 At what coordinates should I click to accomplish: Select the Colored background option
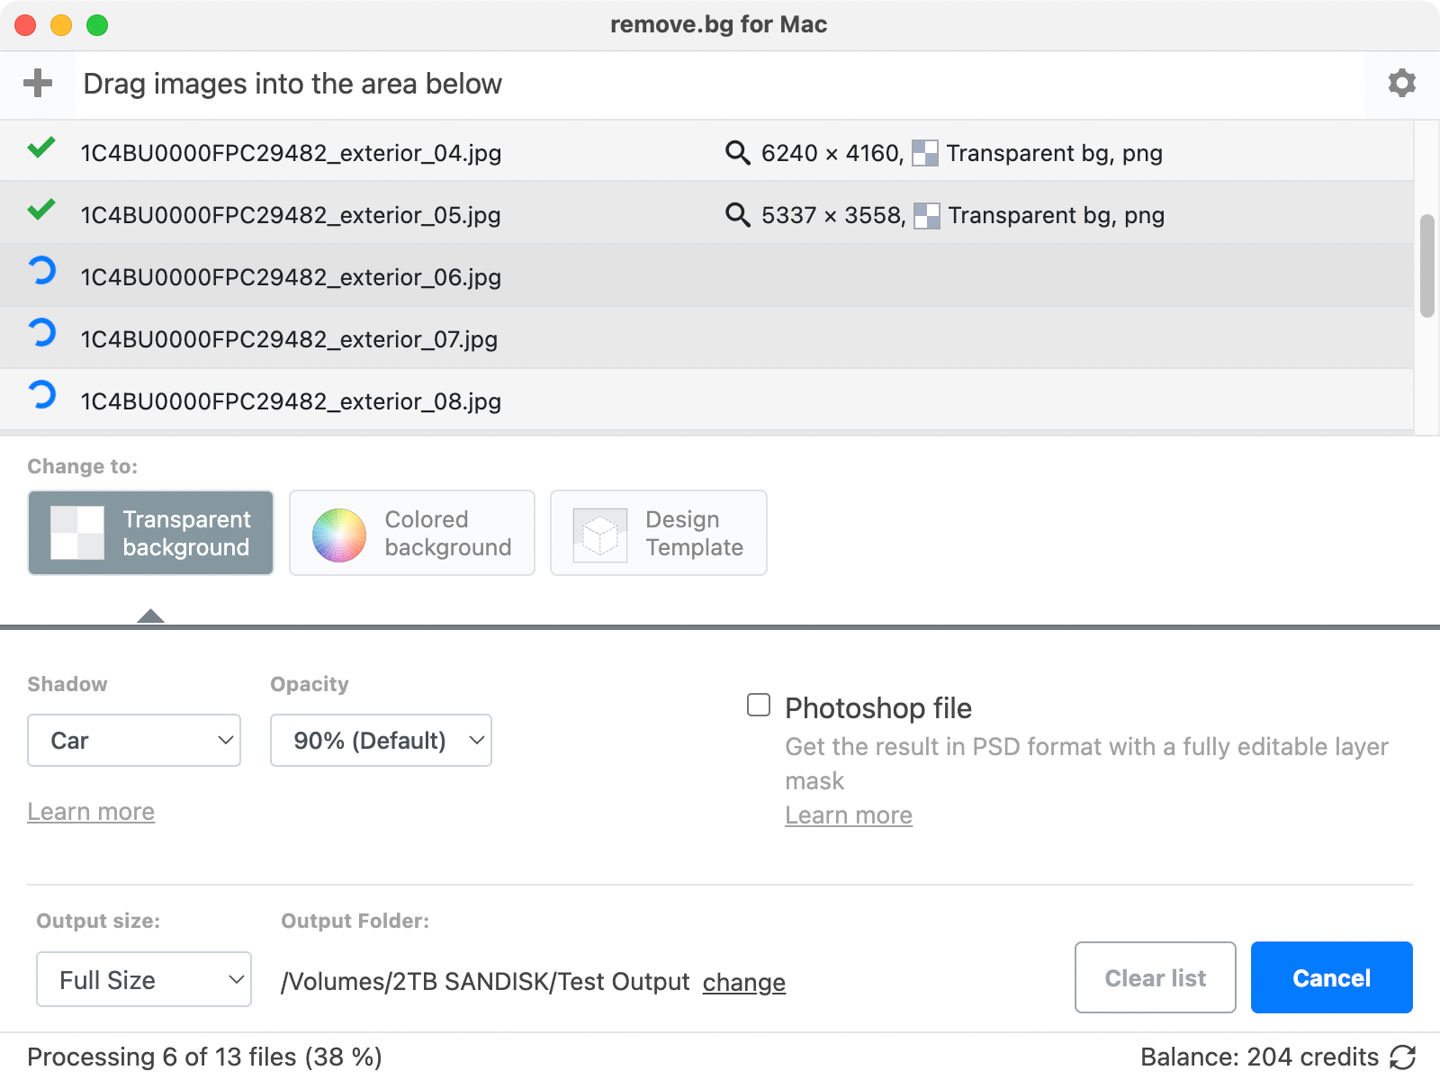point(411,533)
